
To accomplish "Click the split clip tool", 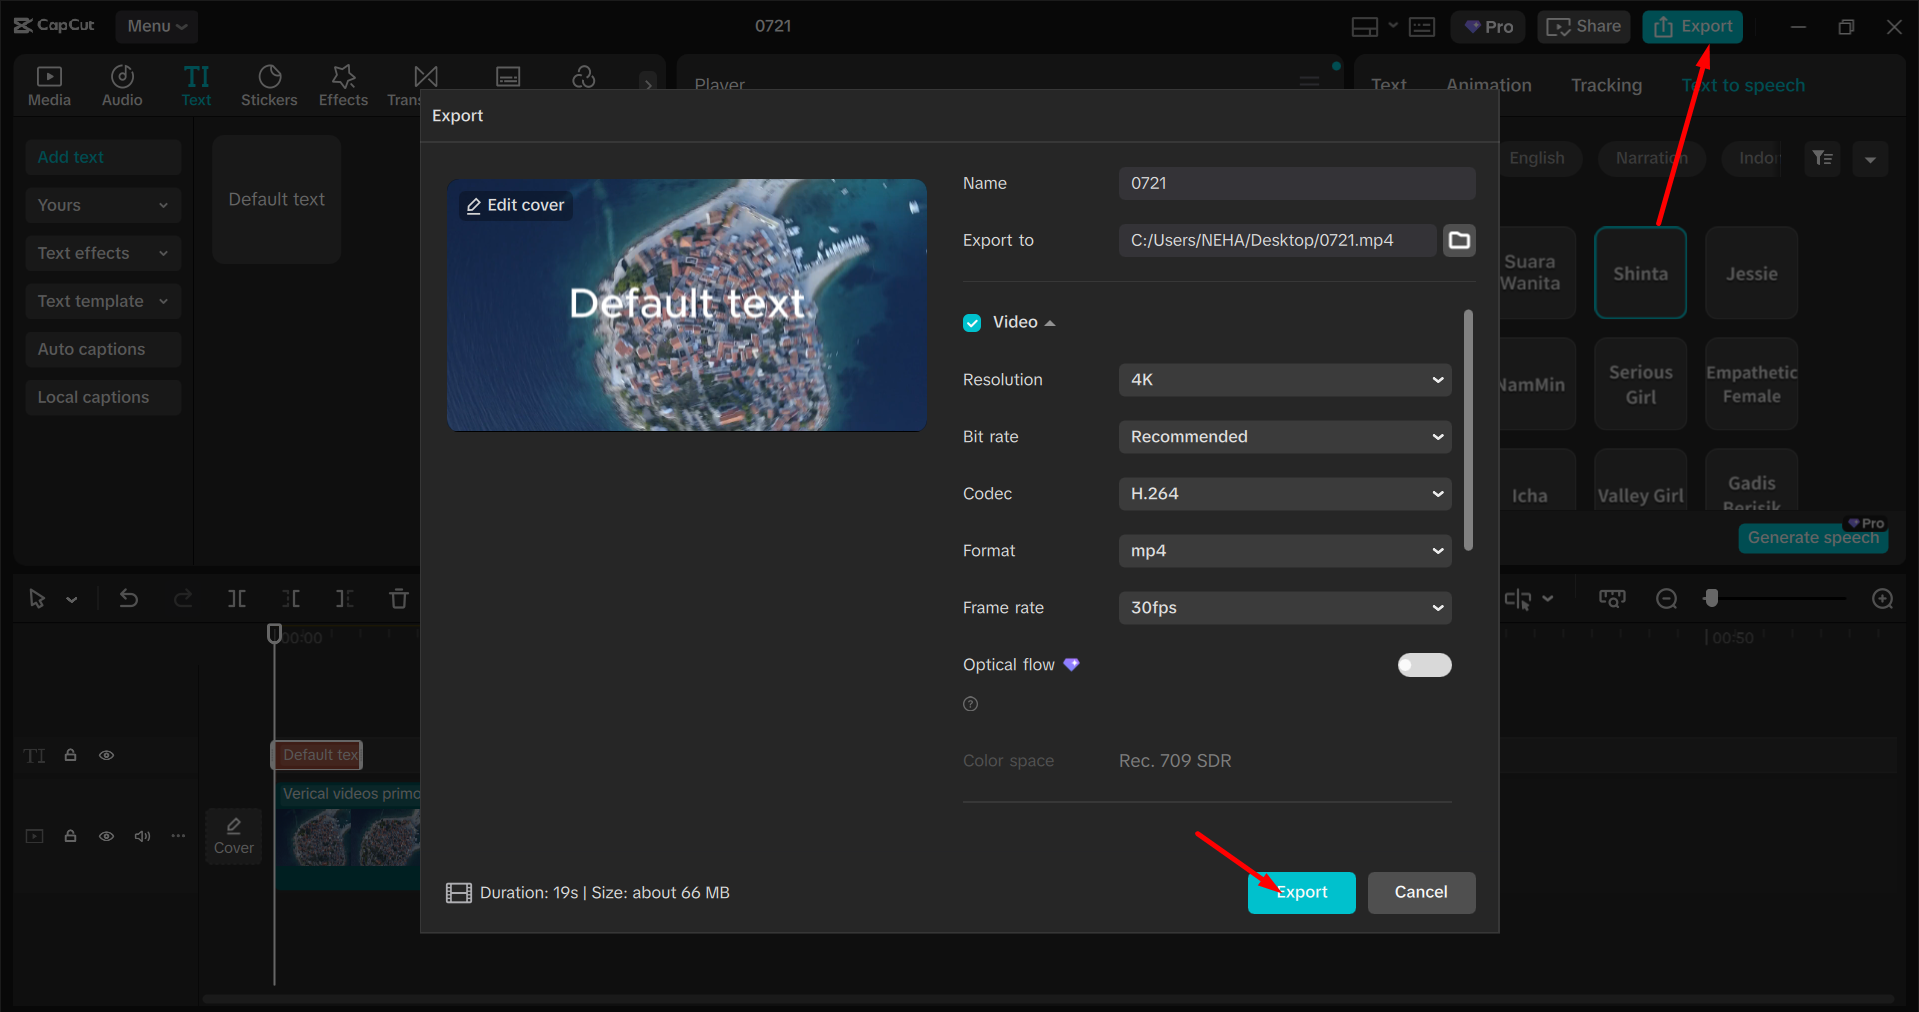I will (x=237, y=599).
